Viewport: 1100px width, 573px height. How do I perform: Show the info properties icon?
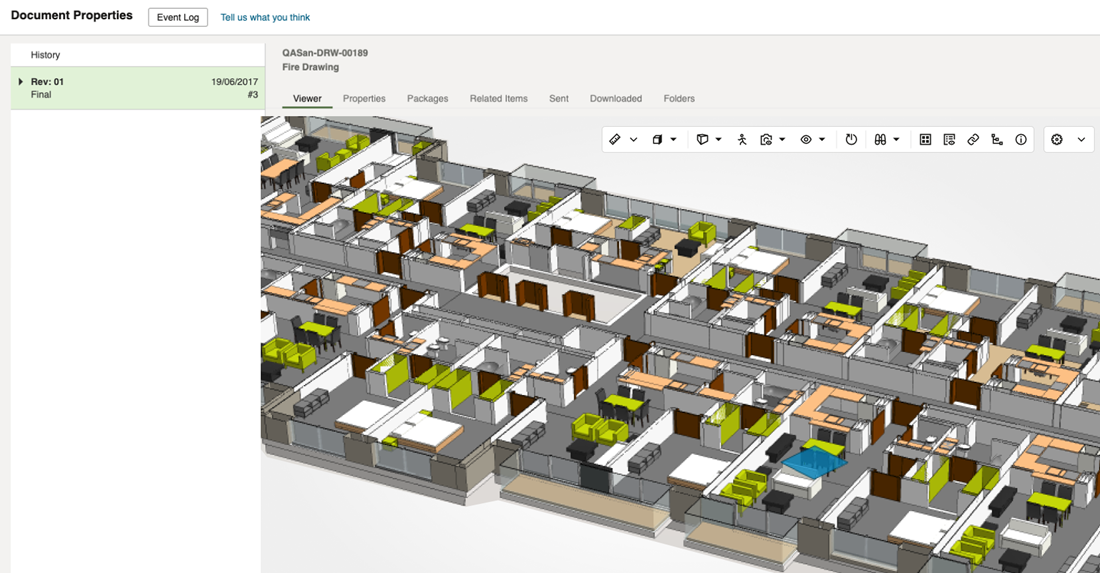click(x=1021, y=140)
